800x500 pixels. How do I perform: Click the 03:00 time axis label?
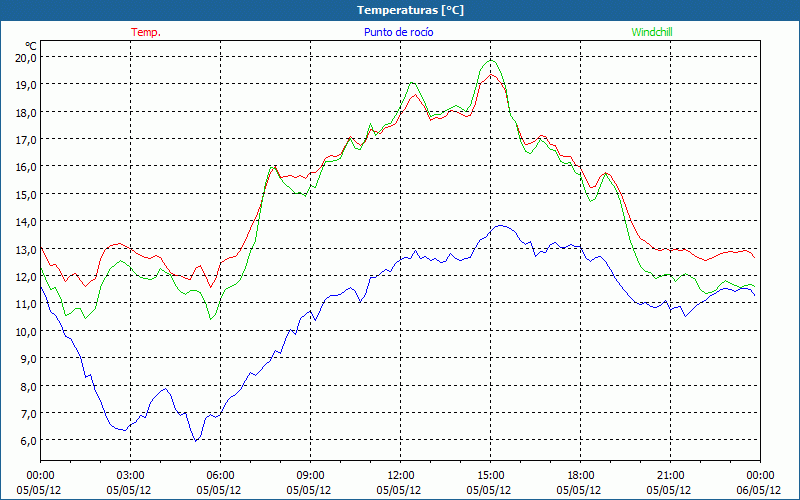point(131,476)
